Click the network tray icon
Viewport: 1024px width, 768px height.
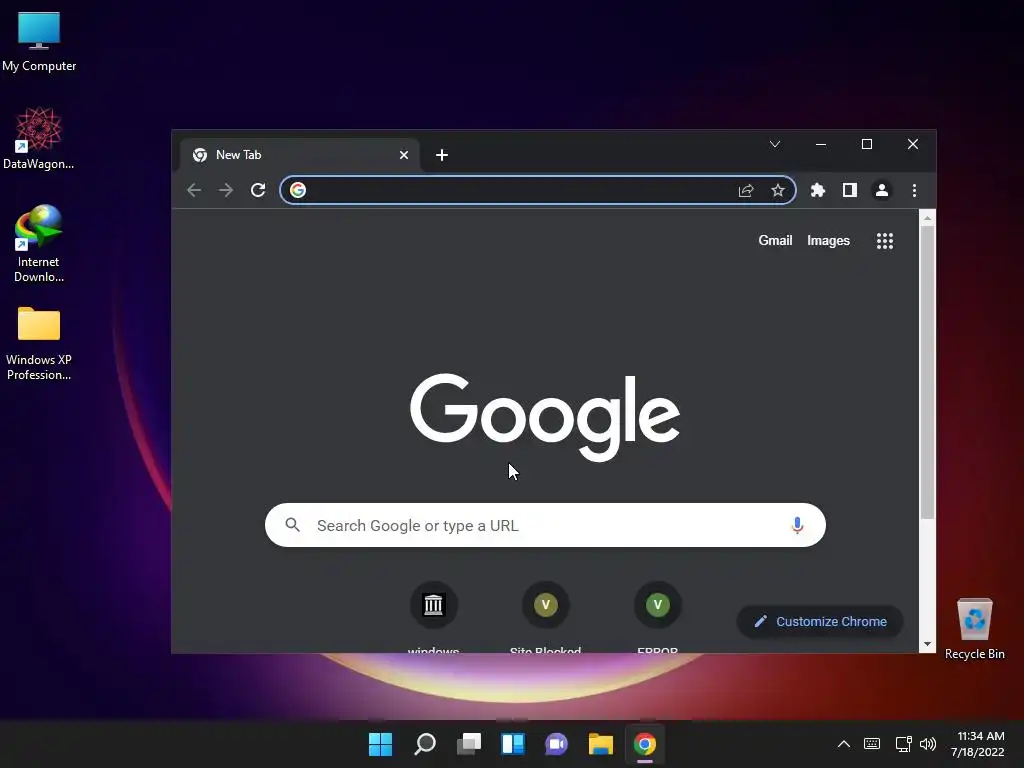click(x=903, y=744)
